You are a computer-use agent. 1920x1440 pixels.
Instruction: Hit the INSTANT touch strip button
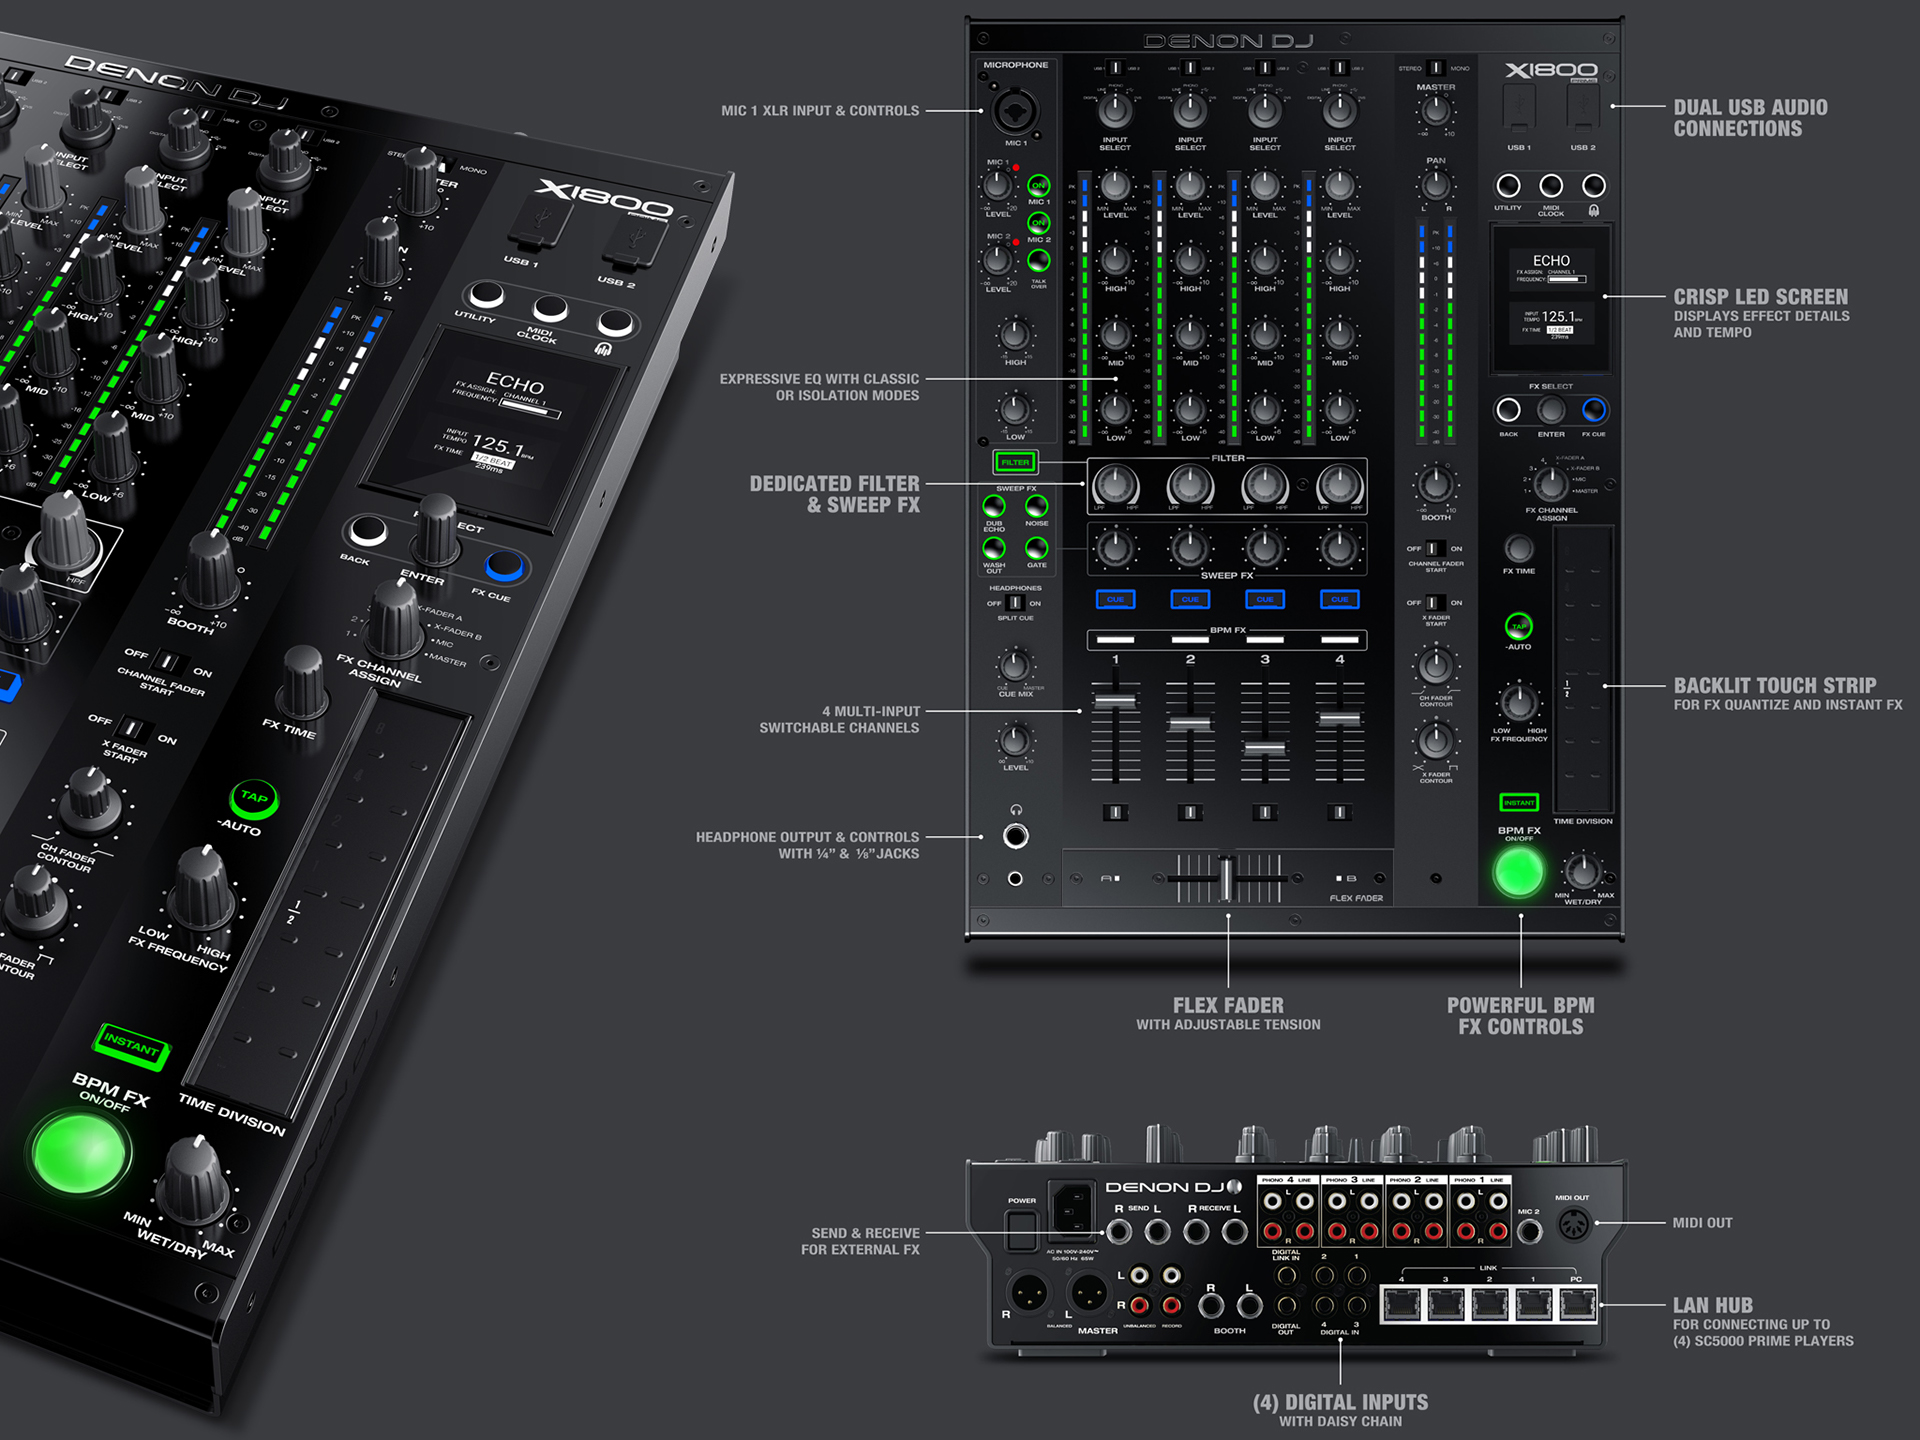click(x=1519, y=801)
